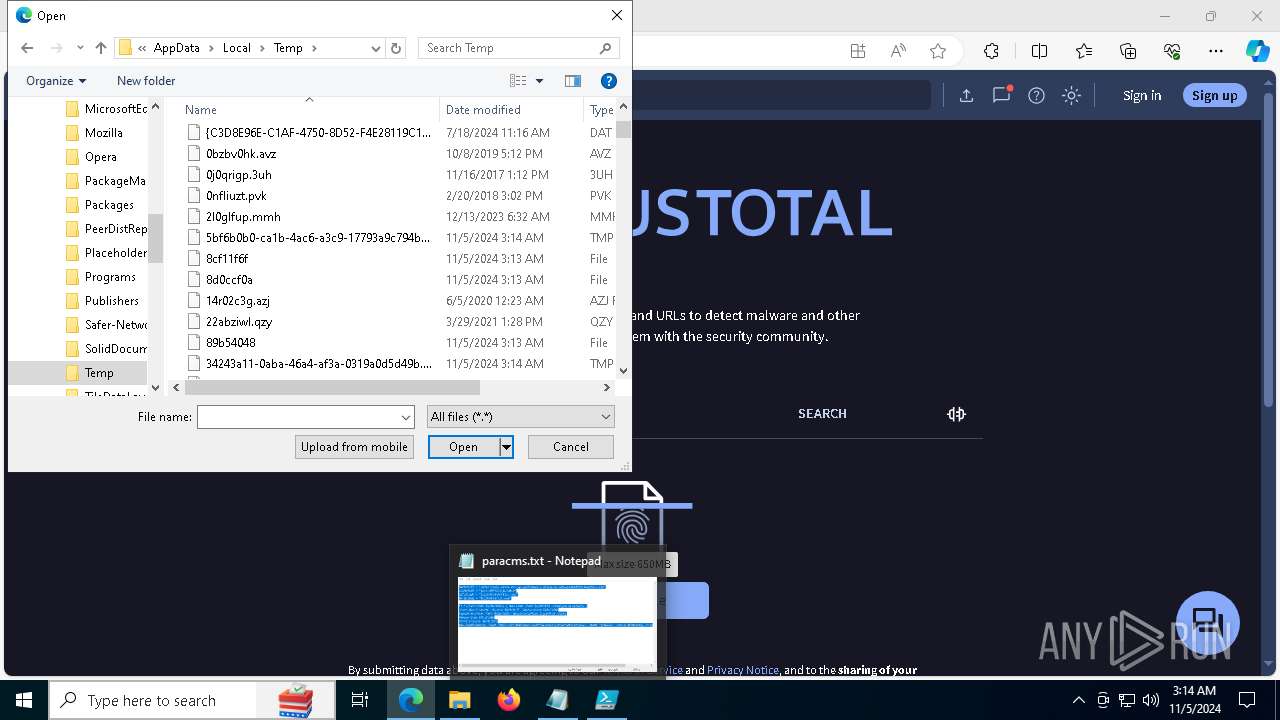Select the Opera folder in tree
Viewport: 1280px width, 720px height.
tap(100, 157)
